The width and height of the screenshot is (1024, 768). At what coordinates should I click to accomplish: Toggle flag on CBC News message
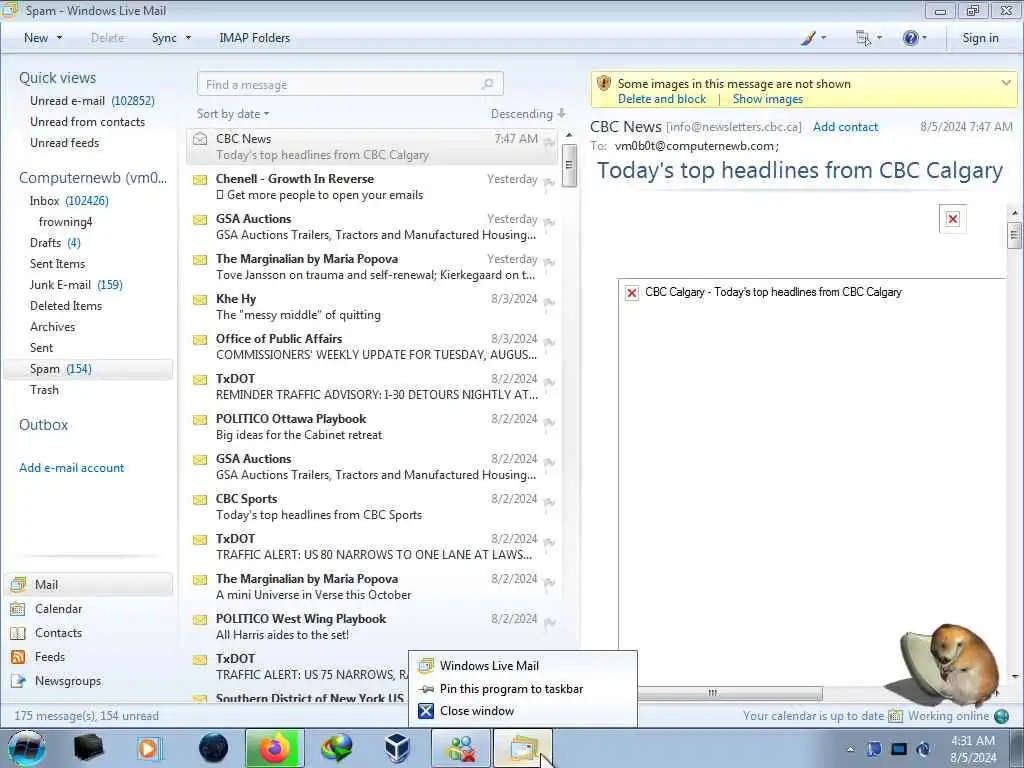pyautogui.click(x=549, y=142)
